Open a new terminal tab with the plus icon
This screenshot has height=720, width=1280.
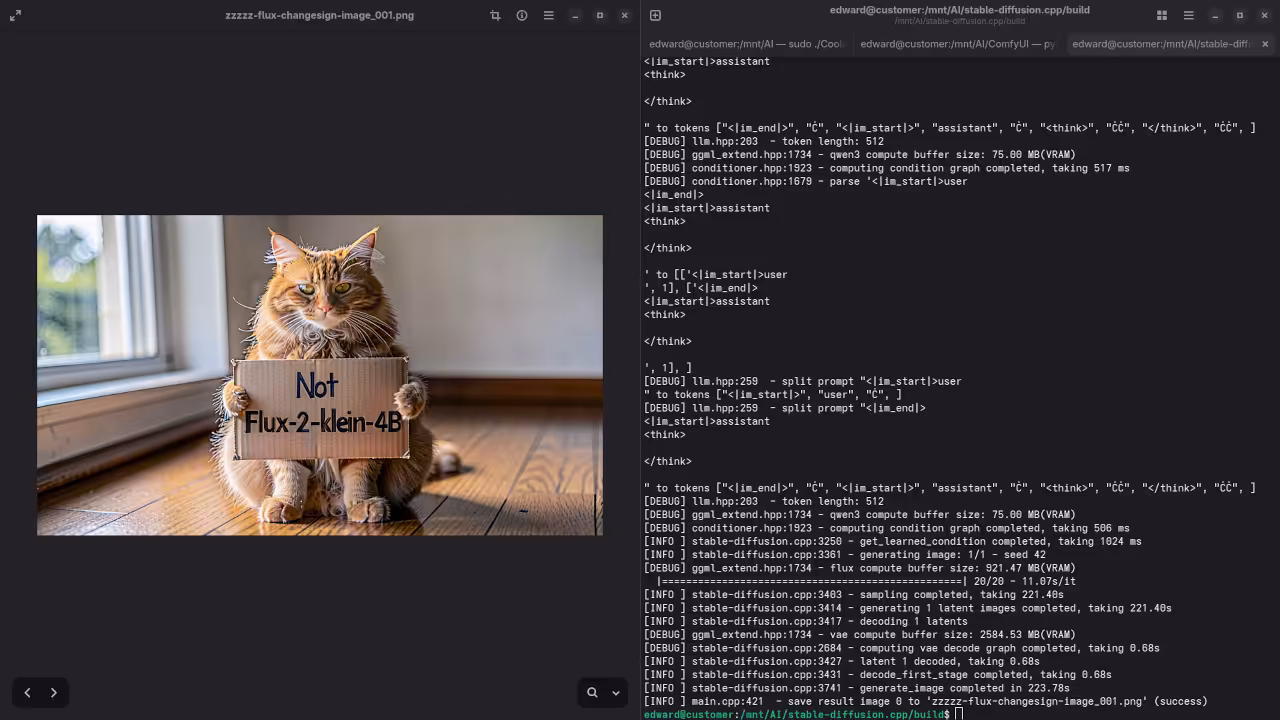click(655, 15)
